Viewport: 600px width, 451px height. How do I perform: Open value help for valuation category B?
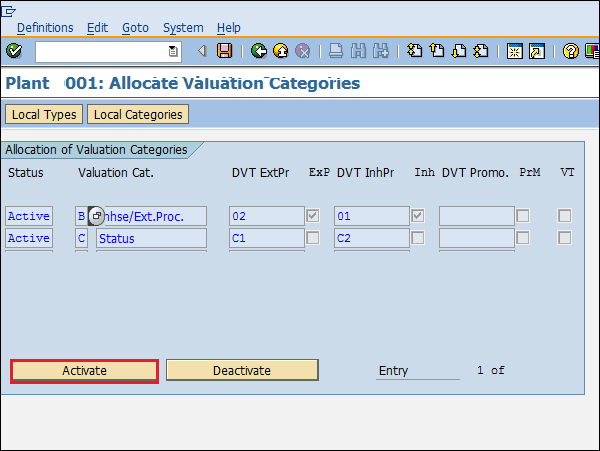[x=97, y=215]
